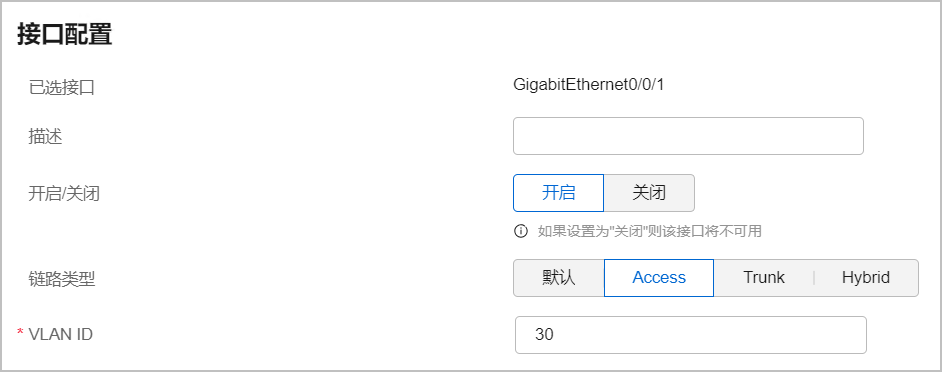Click the info icon beside the 关闭 hint
The height and width of the screenshot is (372, 942).
(521, 231)
